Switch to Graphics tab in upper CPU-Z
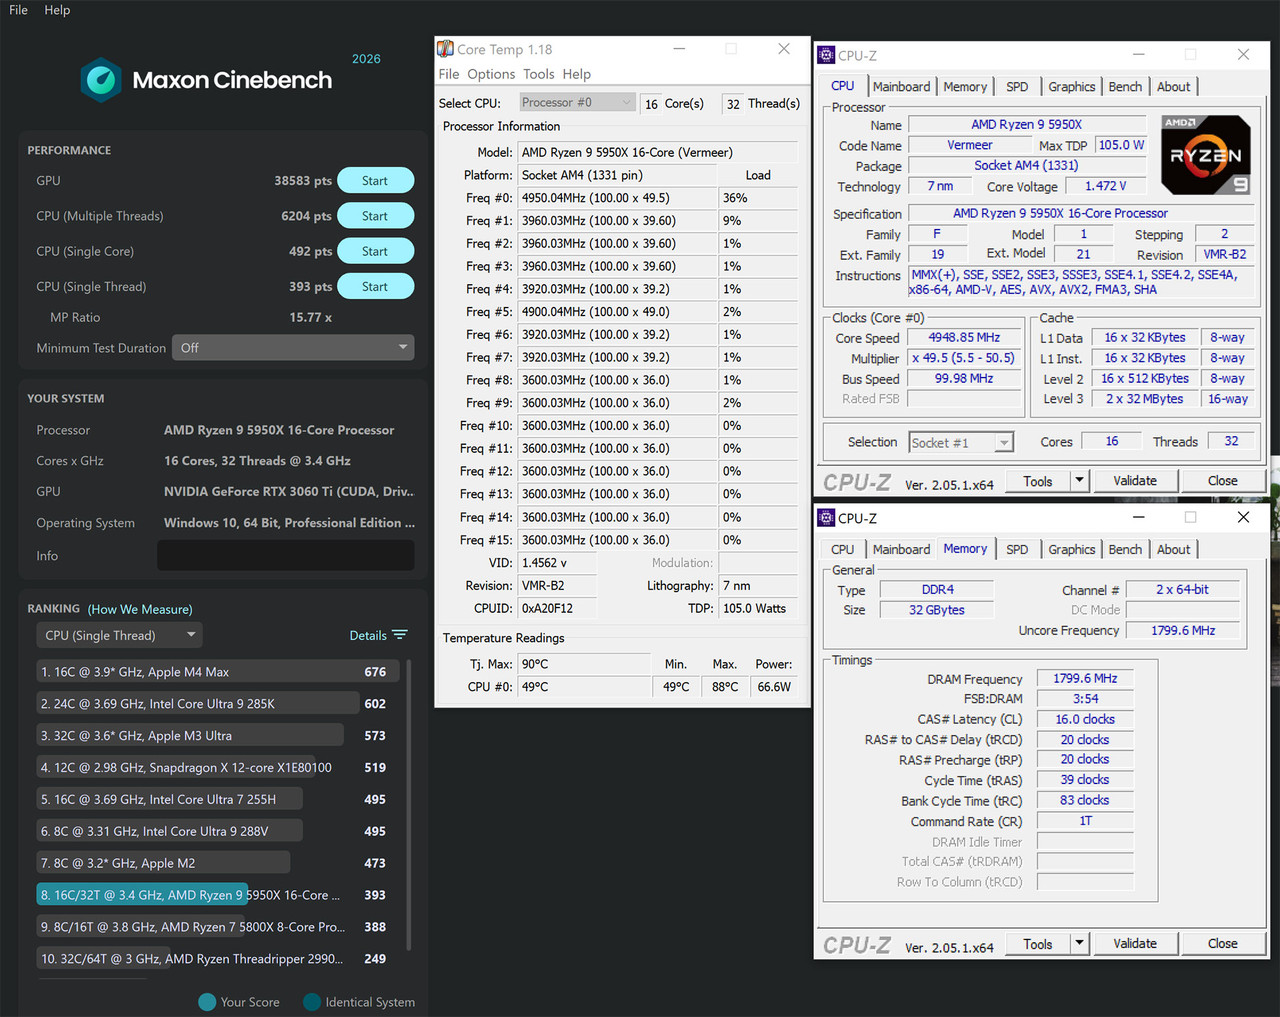1280x1017 pixels. [x=1072, y=87]
